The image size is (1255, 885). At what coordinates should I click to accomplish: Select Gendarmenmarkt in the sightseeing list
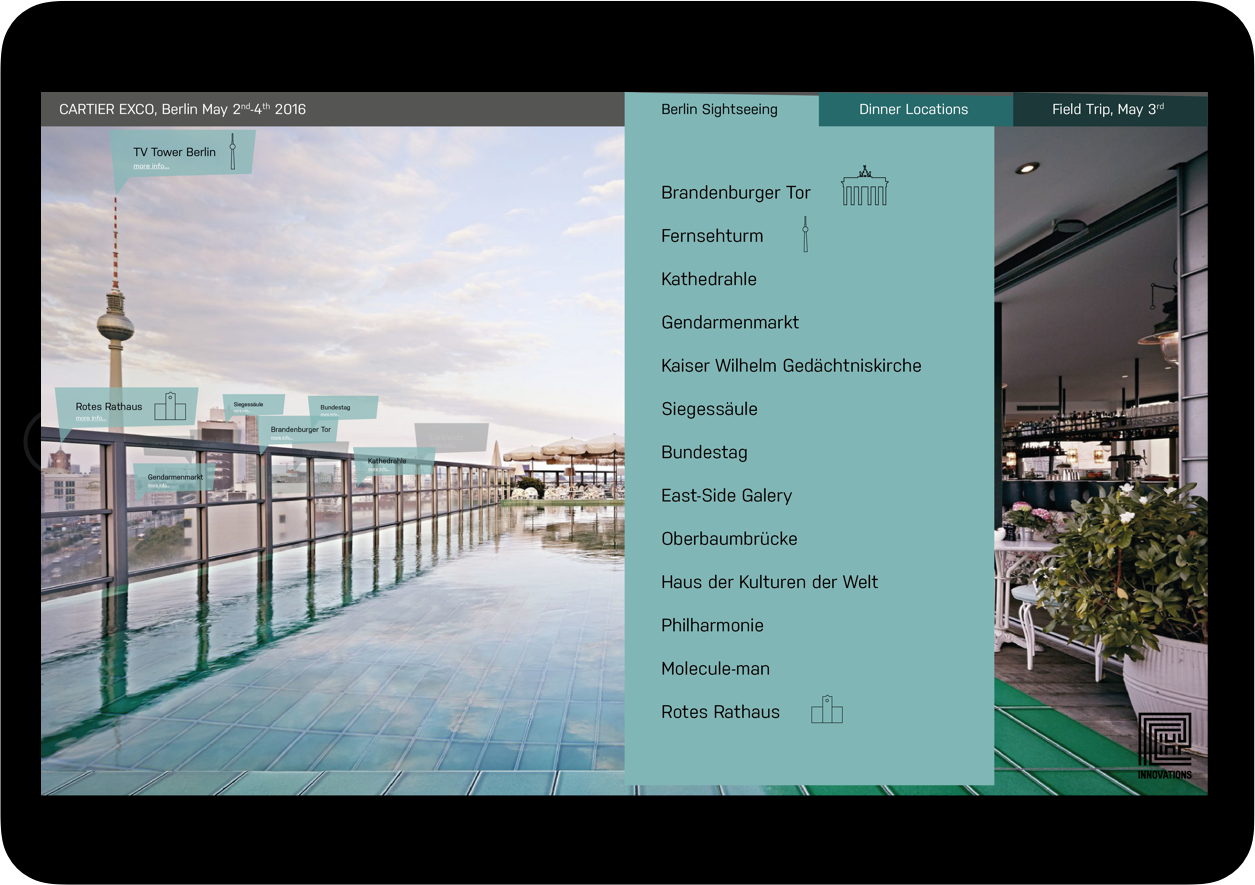(730, 323)
